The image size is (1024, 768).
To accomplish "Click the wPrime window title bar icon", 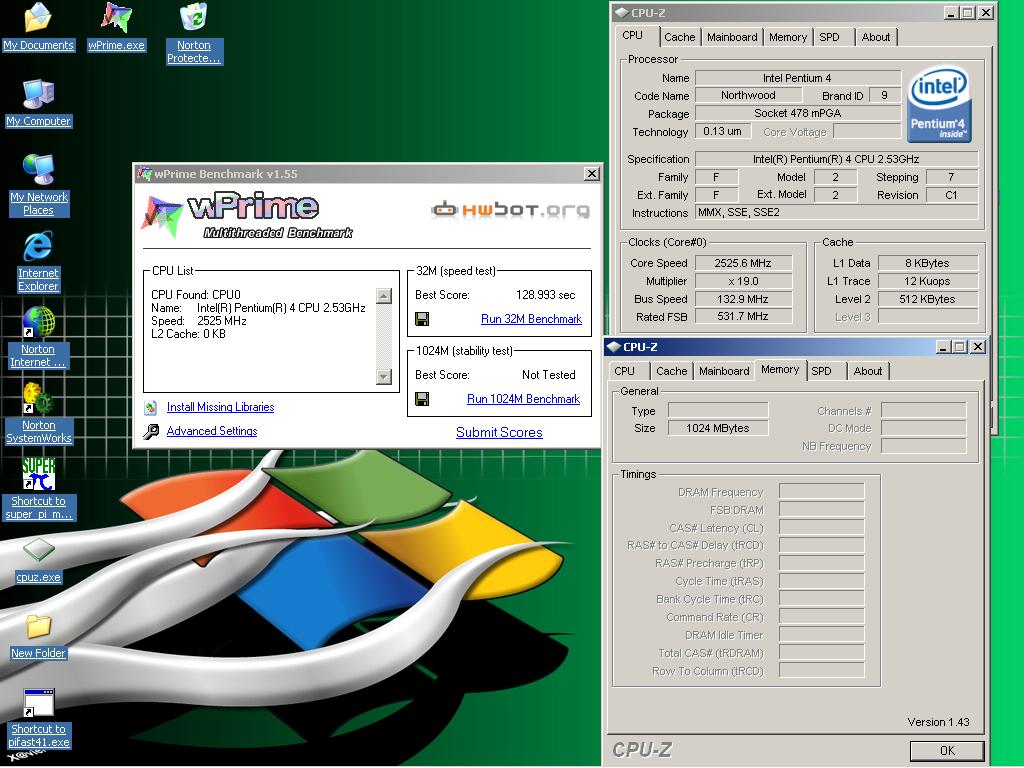I will coord(144,174).
